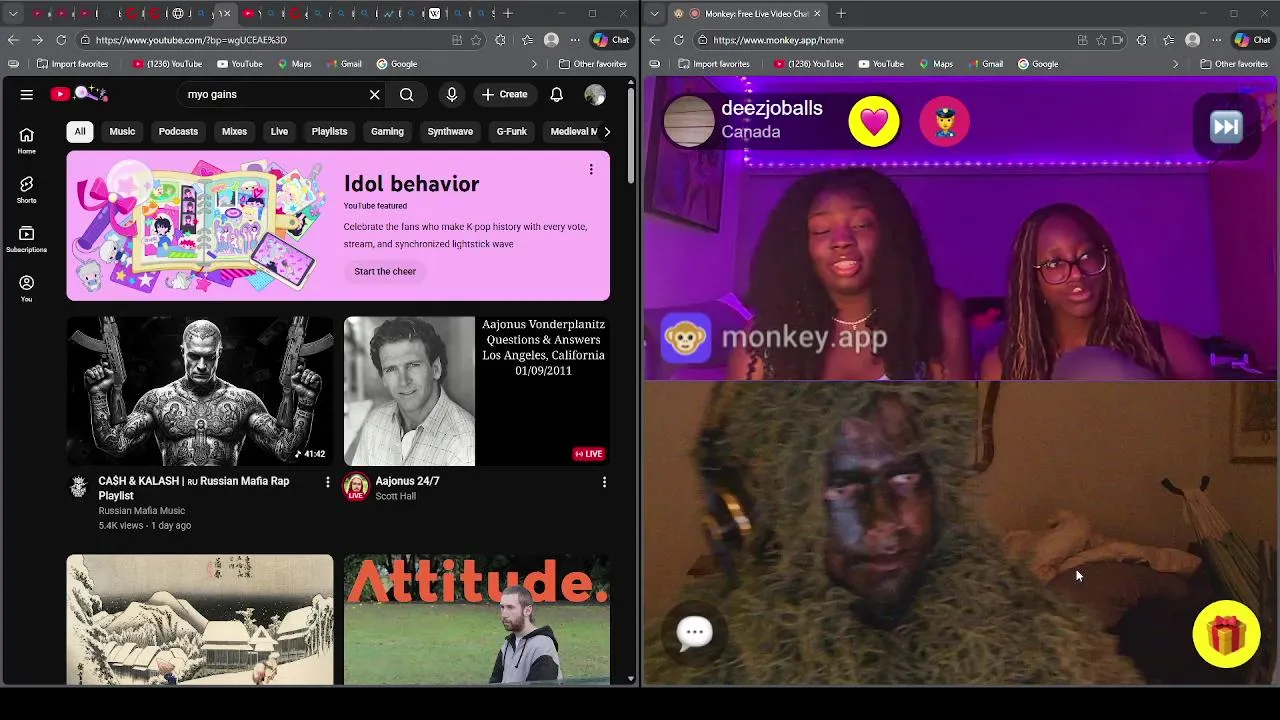Open Import favorites in Monkey window
The image size is (1280, 720).
click(x=713, y=64)
